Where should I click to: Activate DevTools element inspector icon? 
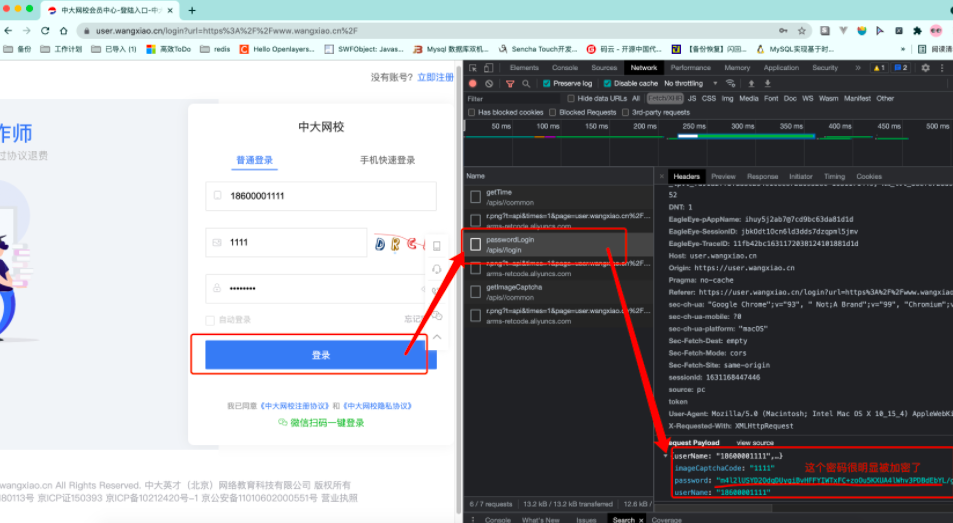click(x=473, y=67)
